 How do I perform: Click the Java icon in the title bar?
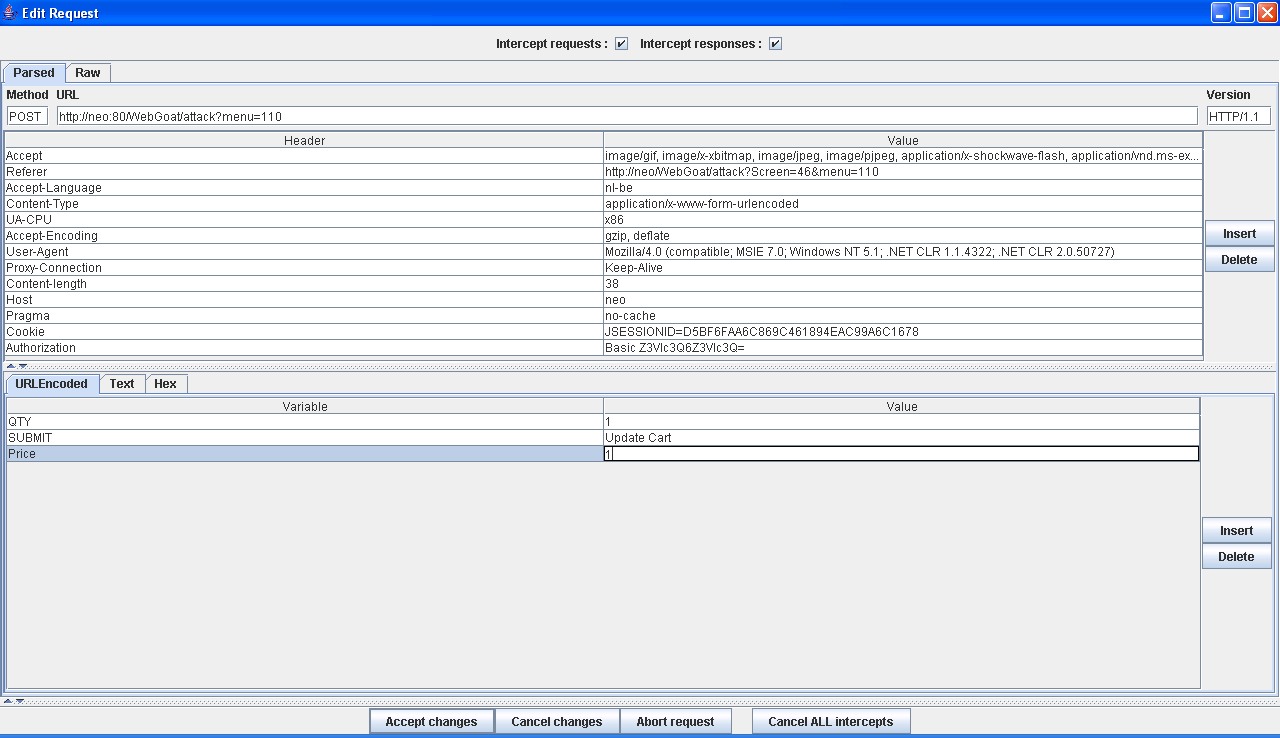tap(10, 13)
